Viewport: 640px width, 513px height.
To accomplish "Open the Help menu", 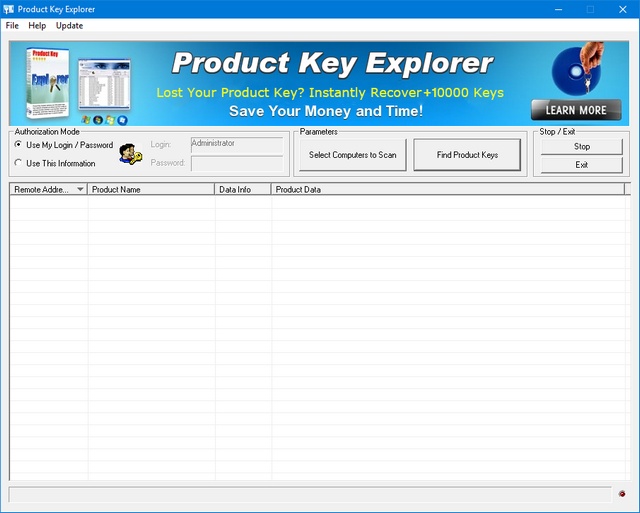I will click(37, 26).
